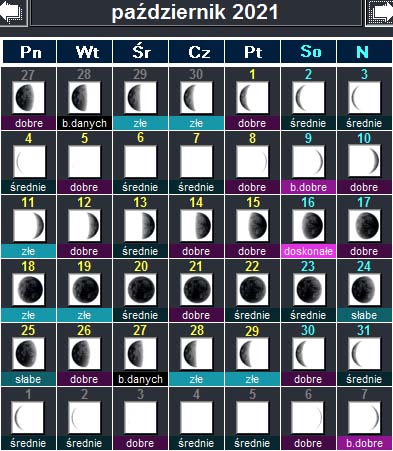The height and width of the screenshot is (451, 393).
Task: Open moon image for greyed November 1
Action: coord(28,418)
